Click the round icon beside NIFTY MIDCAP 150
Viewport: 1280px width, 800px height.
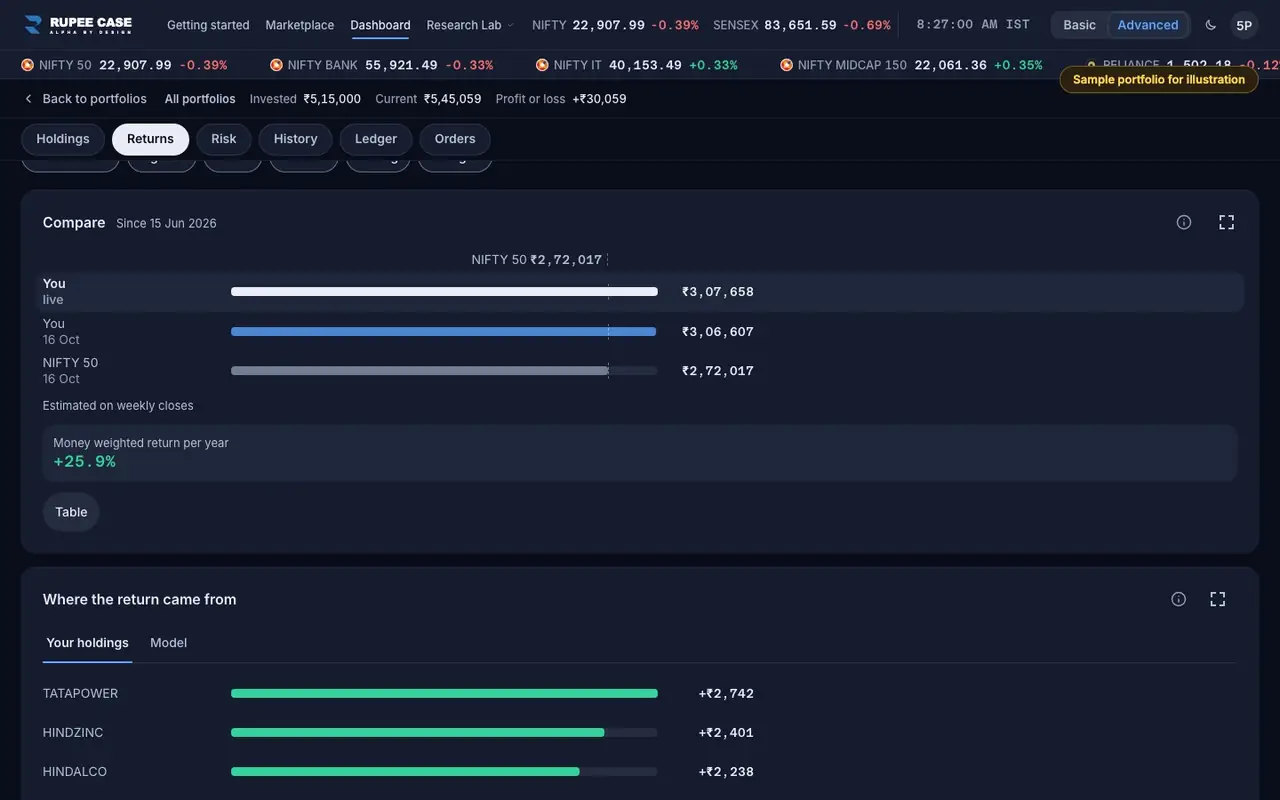(786, 65)
